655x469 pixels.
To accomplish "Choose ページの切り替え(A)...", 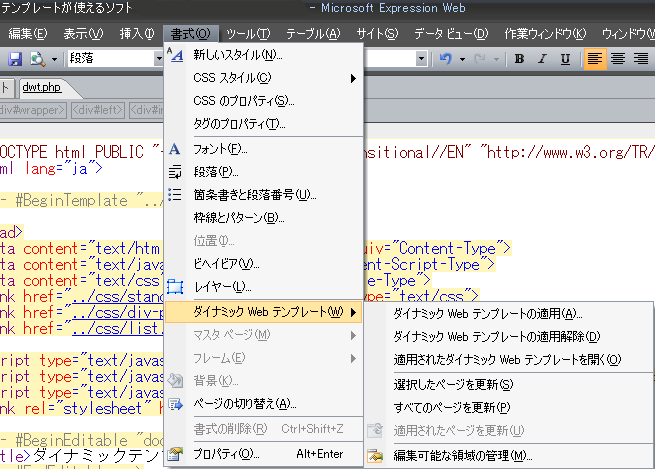I will [264, 404].
